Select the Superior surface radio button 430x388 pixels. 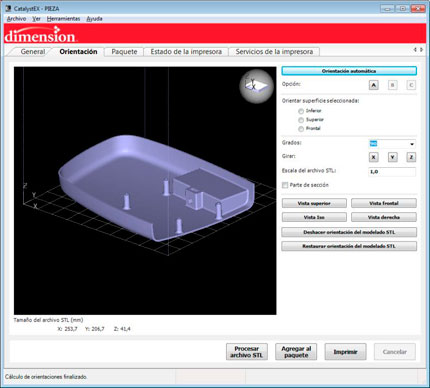click(x=301, y=120)
